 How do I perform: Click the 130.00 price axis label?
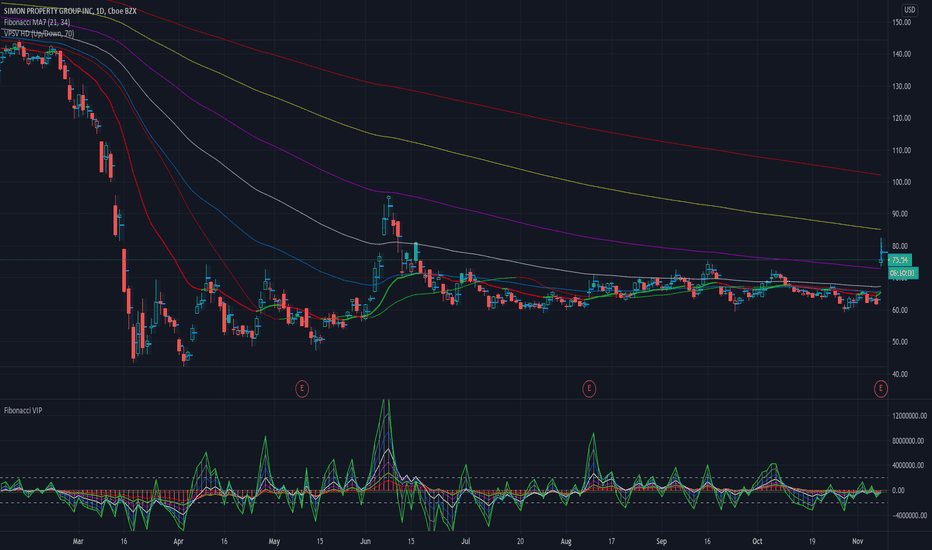[x=901, y=86]
